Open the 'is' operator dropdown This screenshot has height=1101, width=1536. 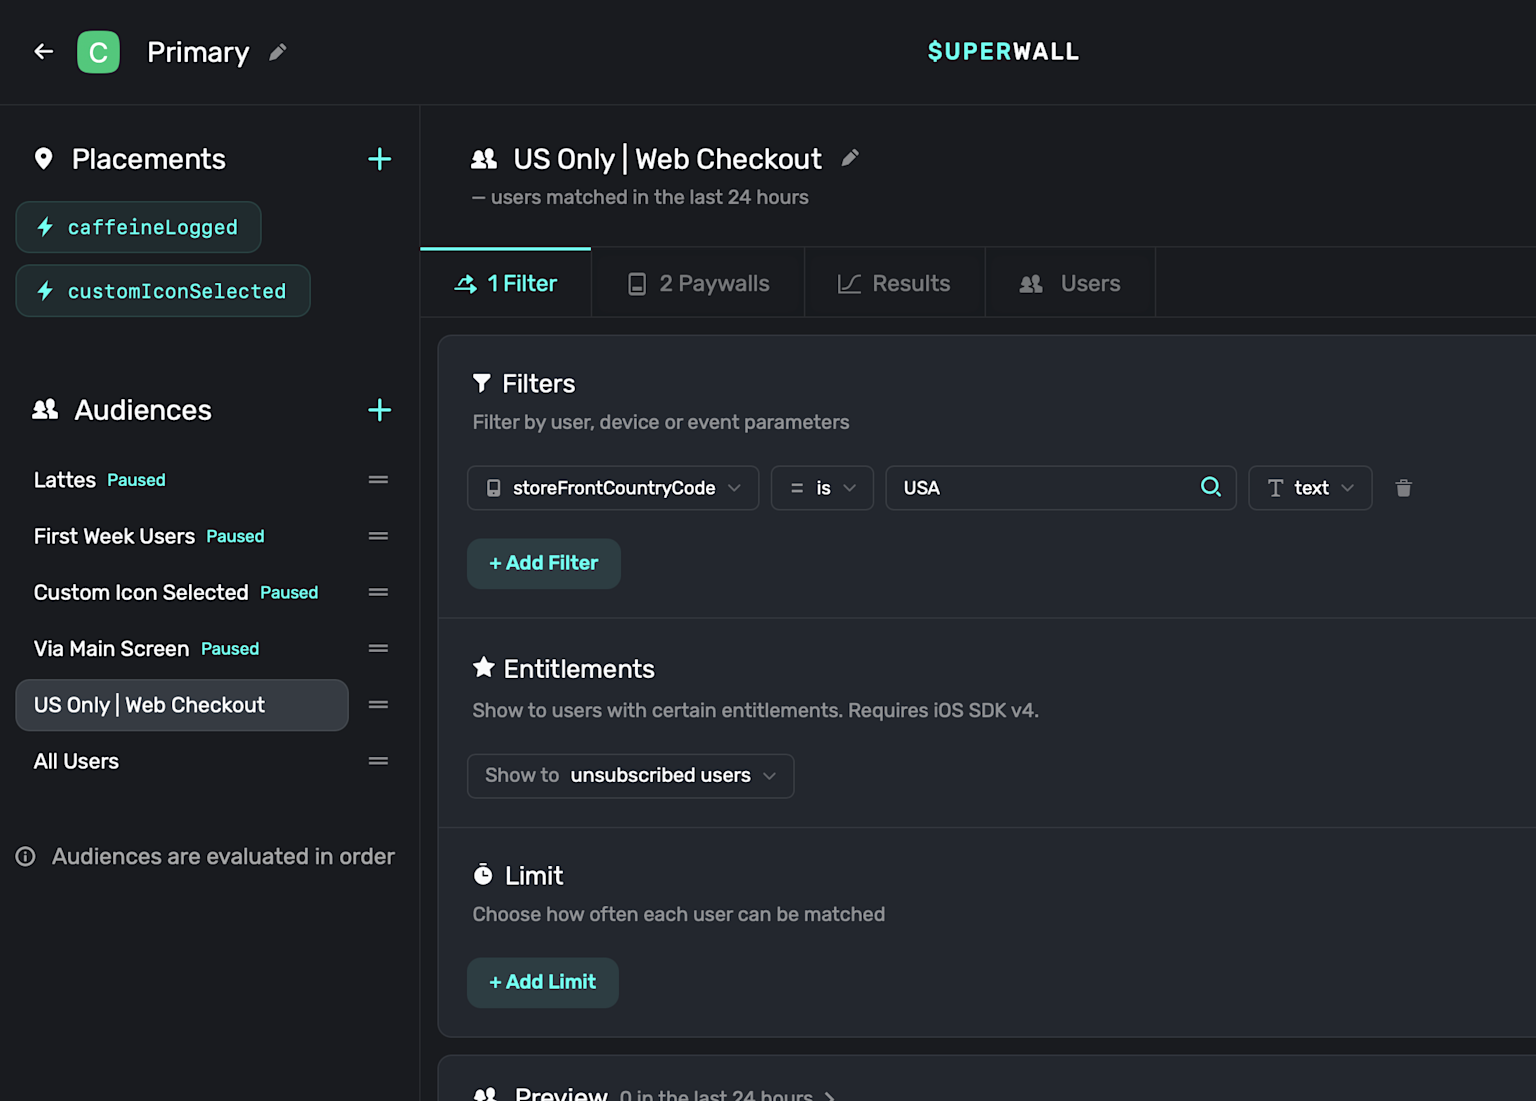click(x=822, y=488)
